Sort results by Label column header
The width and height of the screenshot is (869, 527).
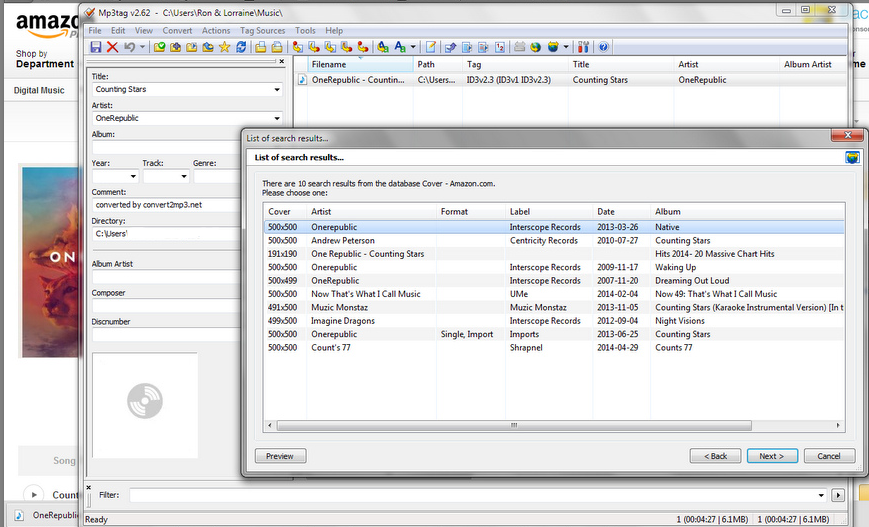pos(549,212)
